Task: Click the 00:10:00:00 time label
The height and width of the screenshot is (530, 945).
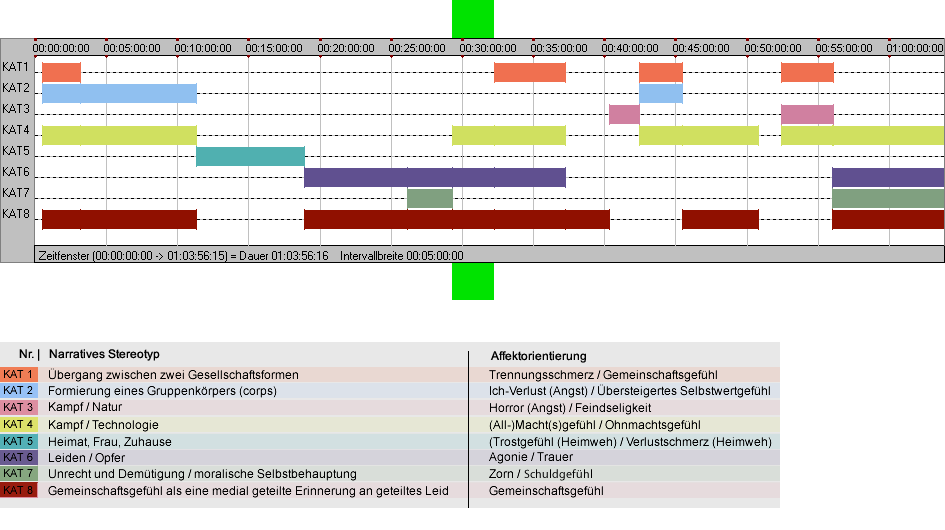Action: point(203,48)
